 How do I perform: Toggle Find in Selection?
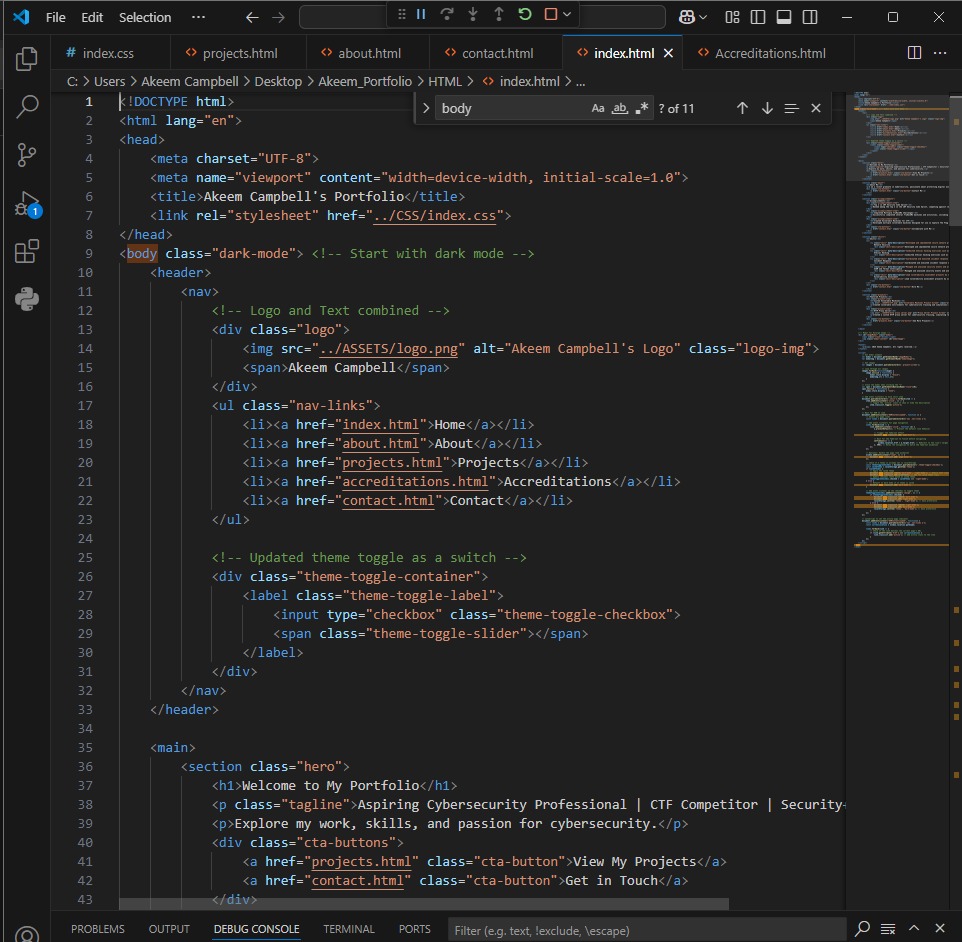791,109
